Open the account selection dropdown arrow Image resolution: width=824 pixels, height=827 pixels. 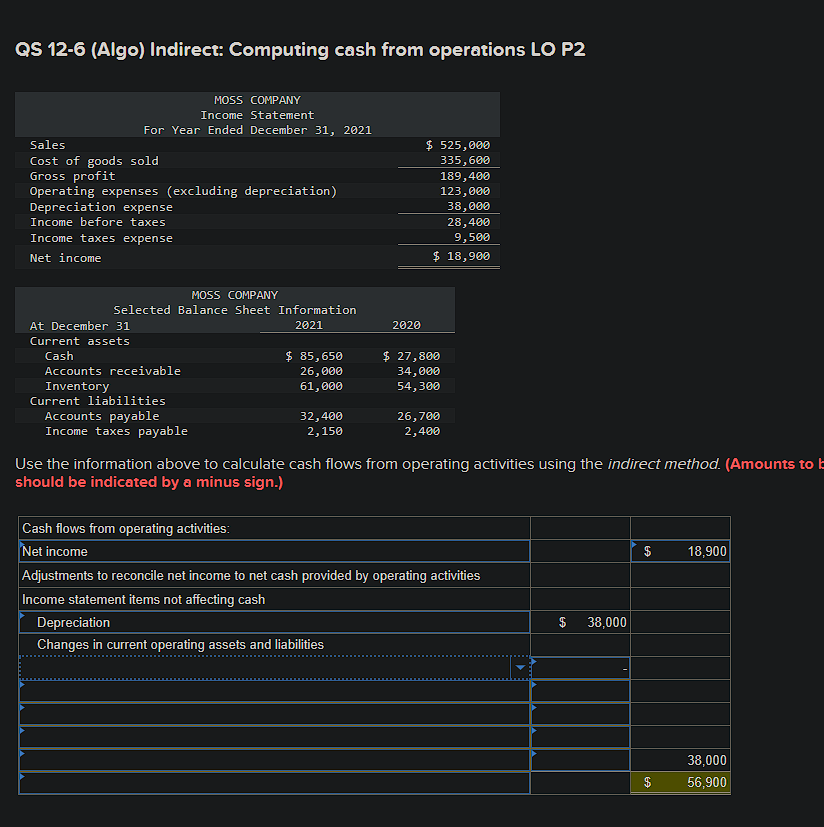pyautogui.click(x=520, y=667)
